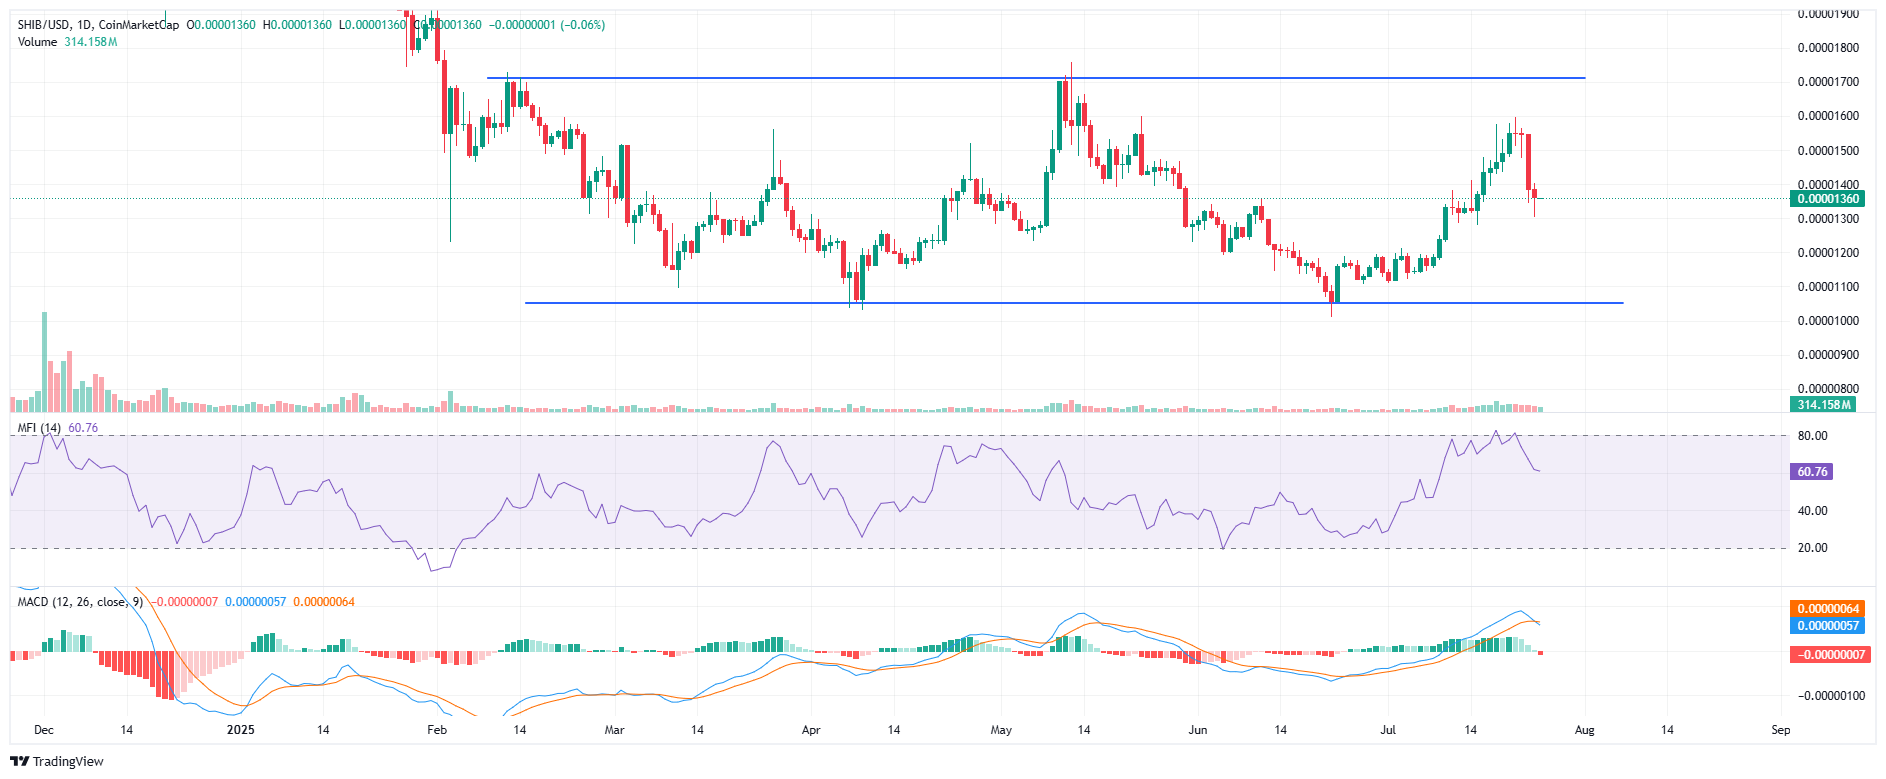Select the lower blue support line
This screenshot has height=779, width=1886.
point(1074,303)
